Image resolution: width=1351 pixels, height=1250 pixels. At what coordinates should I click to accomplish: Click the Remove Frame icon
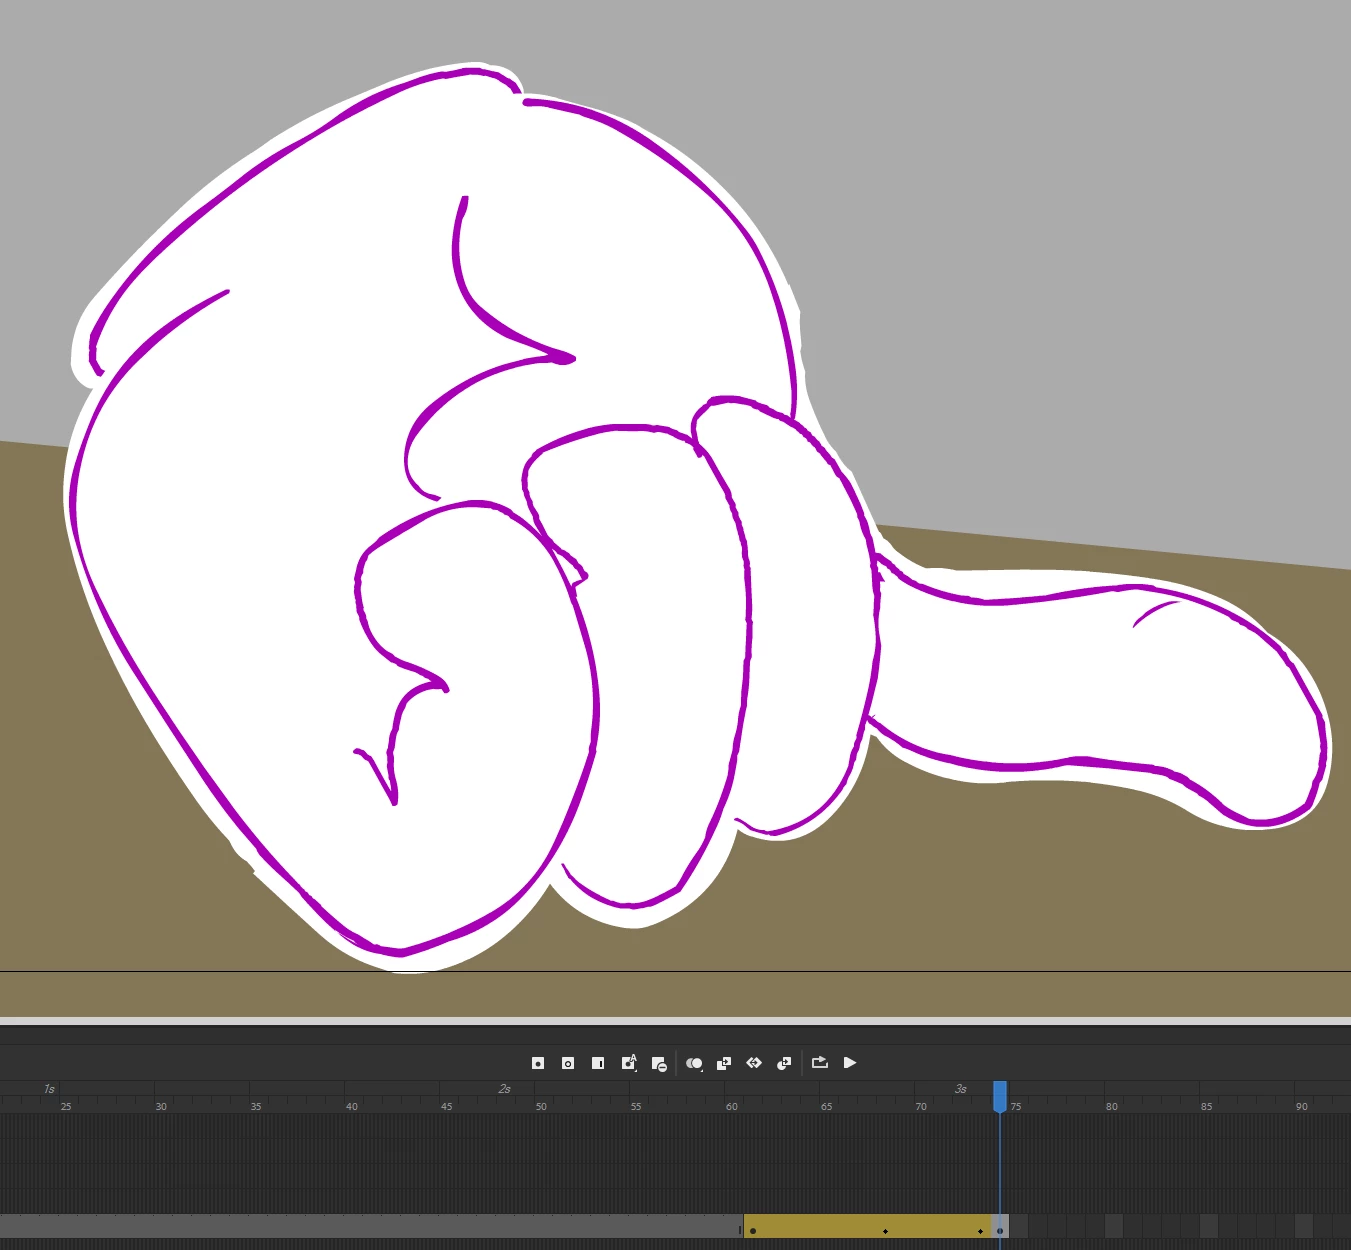tap(659, 1064)
